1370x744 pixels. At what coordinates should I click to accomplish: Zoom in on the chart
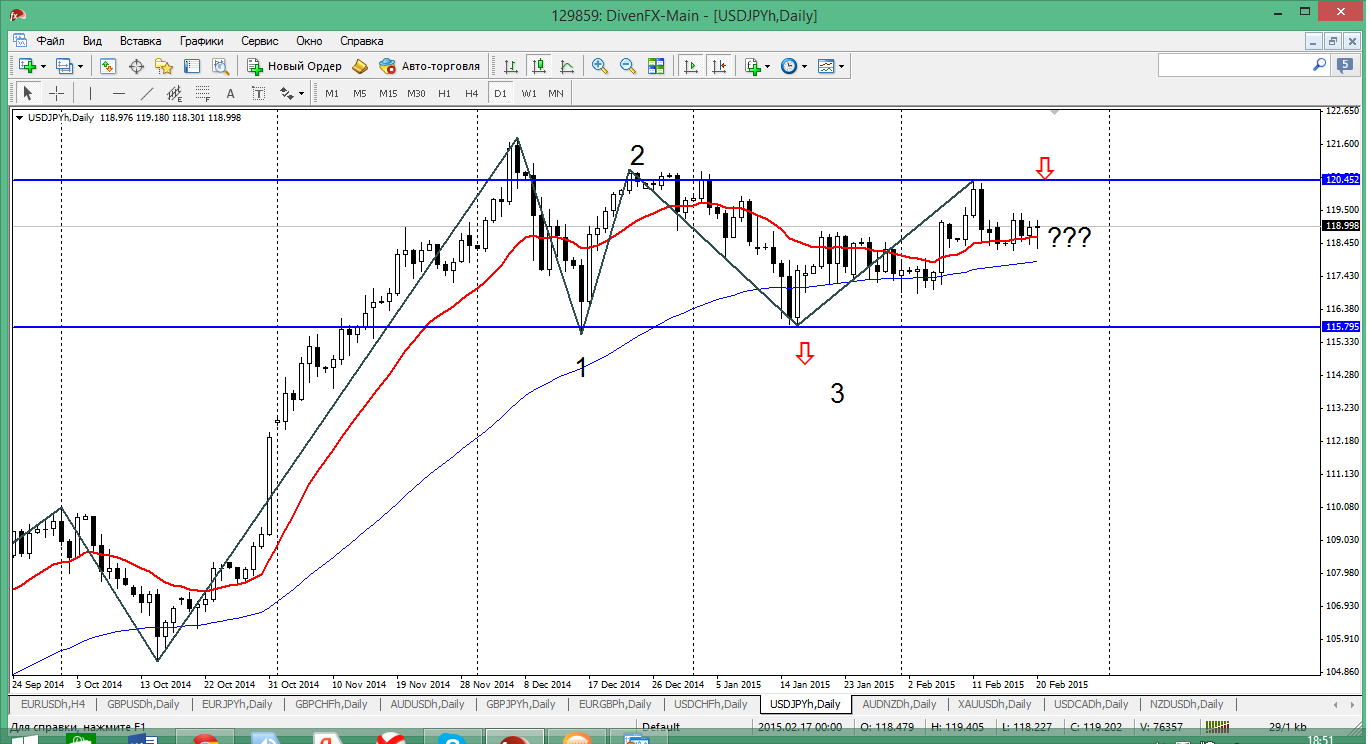(600, 66)
